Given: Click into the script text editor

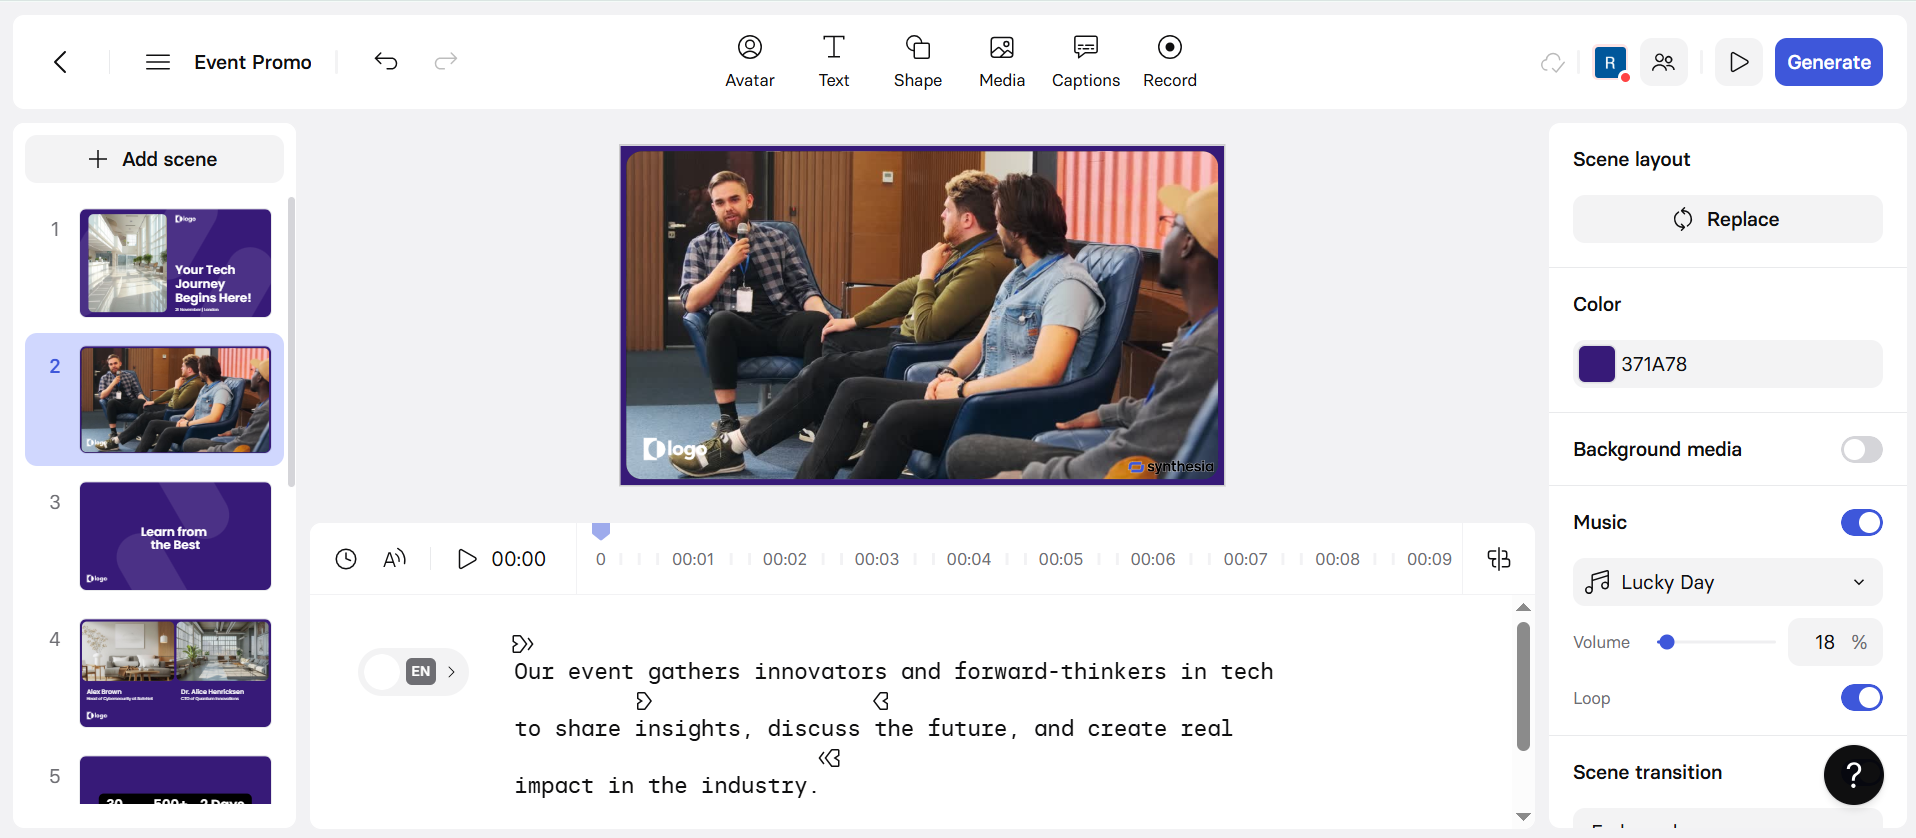Looking at the screenshot, I should (x=893, y=729).
